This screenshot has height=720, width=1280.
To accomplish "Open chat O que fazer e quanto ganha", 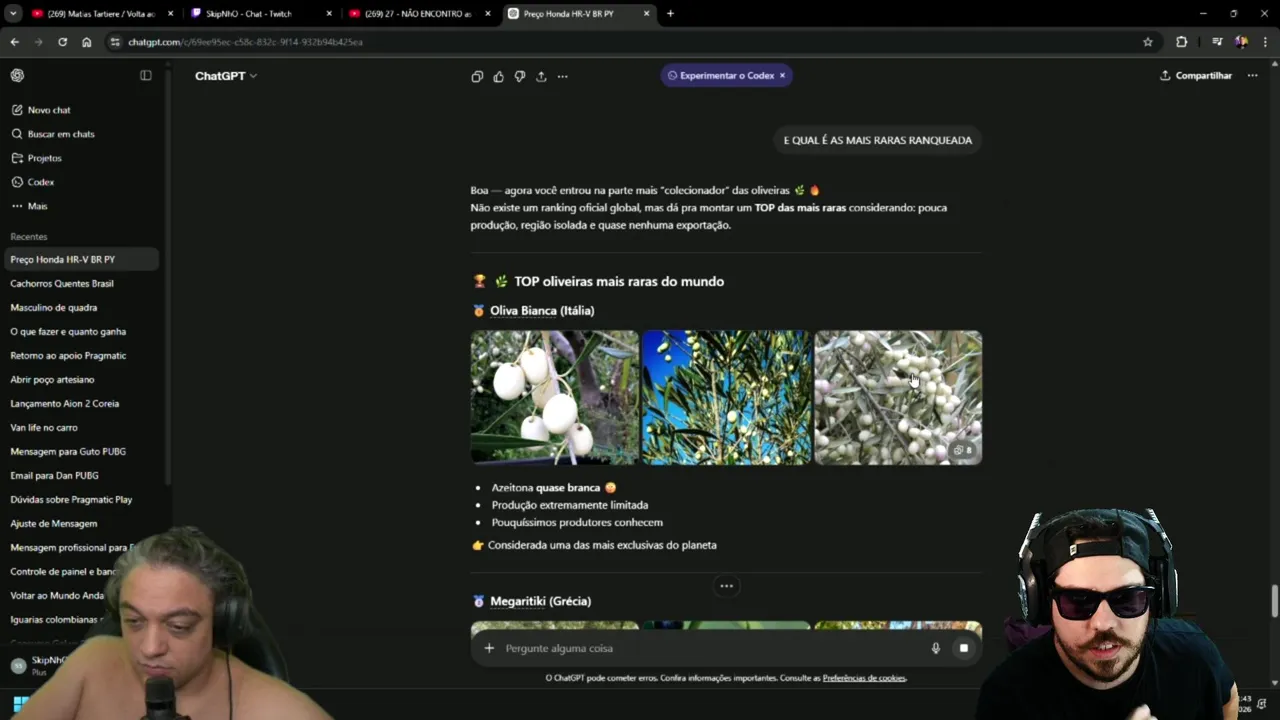I will pos(68,331).
